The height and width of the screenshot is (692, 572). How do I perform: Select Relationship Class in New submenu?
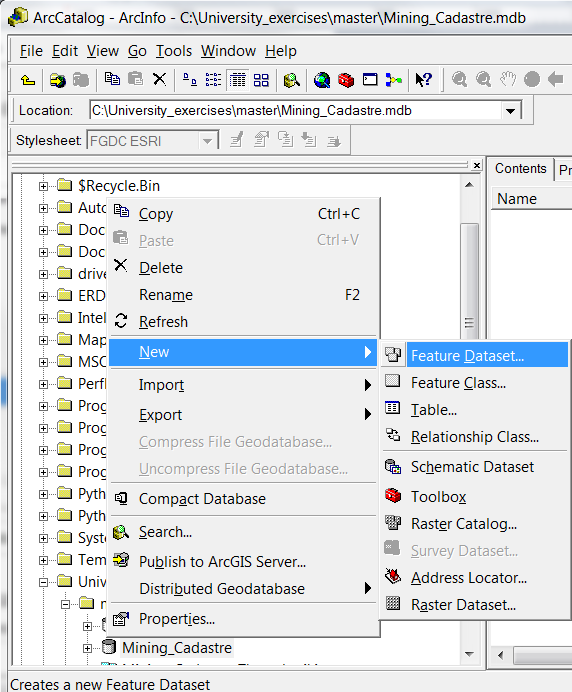(475, 437)
